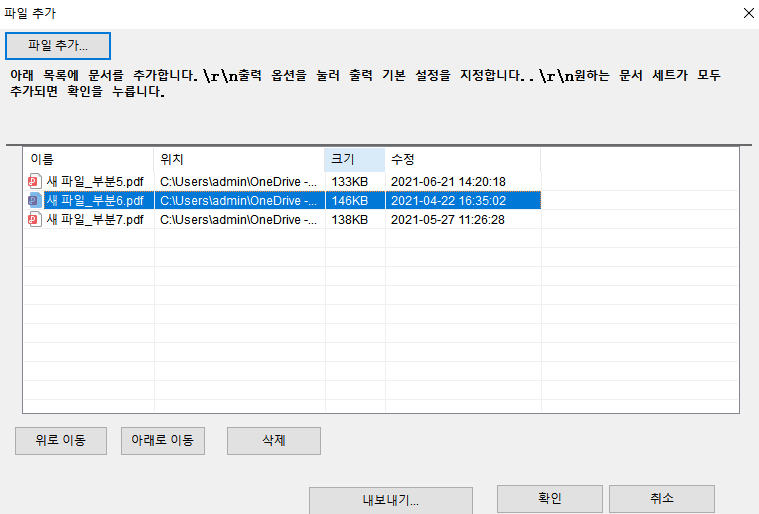Move selected file up with 위로 이동
This screenshot has height=514, width=759.
pos(61,440)
